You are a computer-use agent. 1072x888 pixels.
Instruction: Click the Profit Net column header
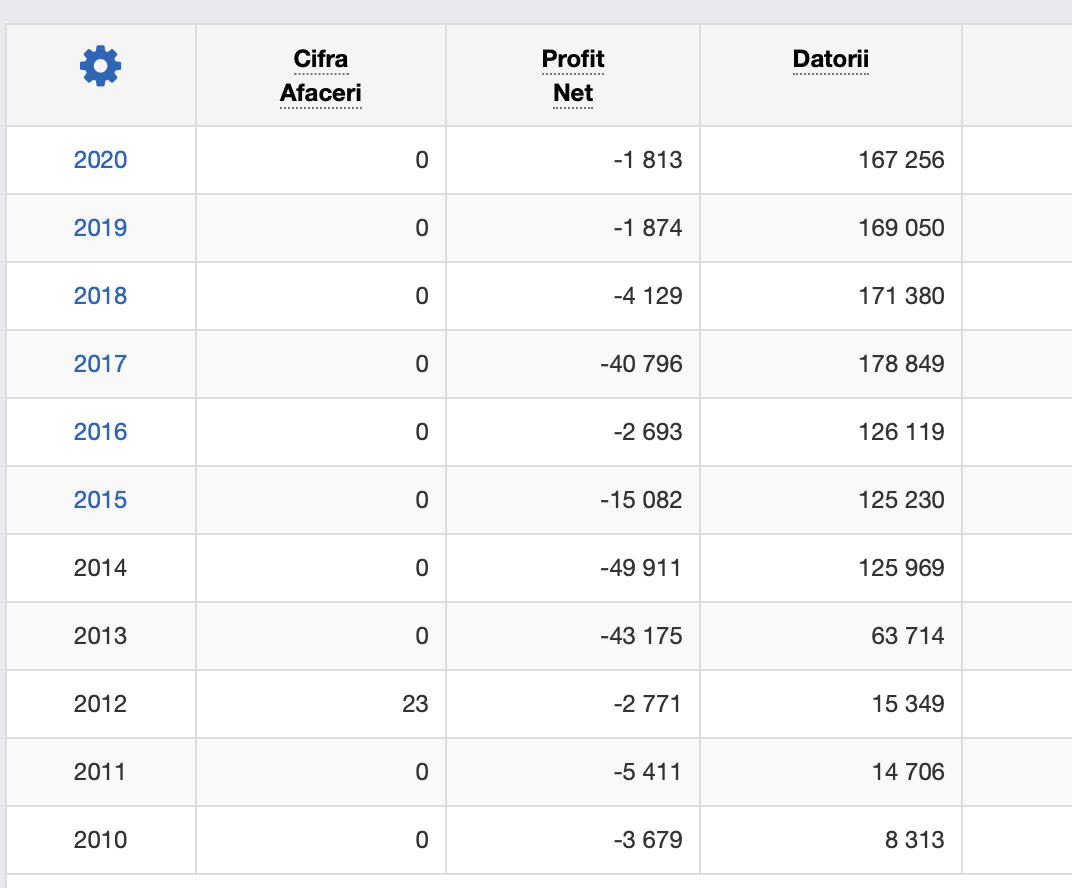point(573,76)
